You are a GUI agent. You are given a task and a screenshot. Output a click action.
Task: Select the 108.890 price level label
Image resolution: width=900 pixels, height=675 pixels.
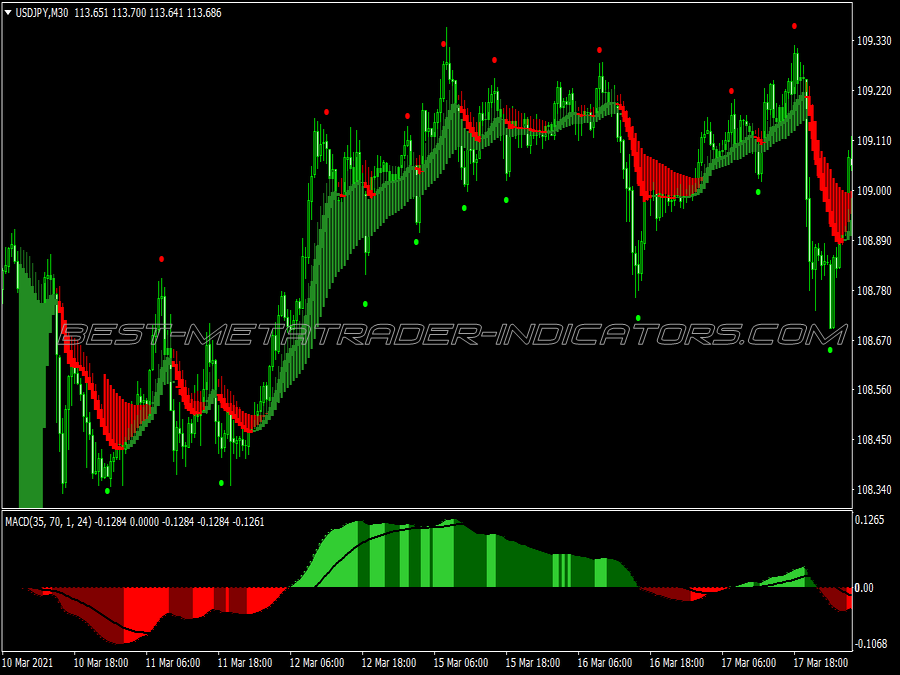tap(874, 240)
